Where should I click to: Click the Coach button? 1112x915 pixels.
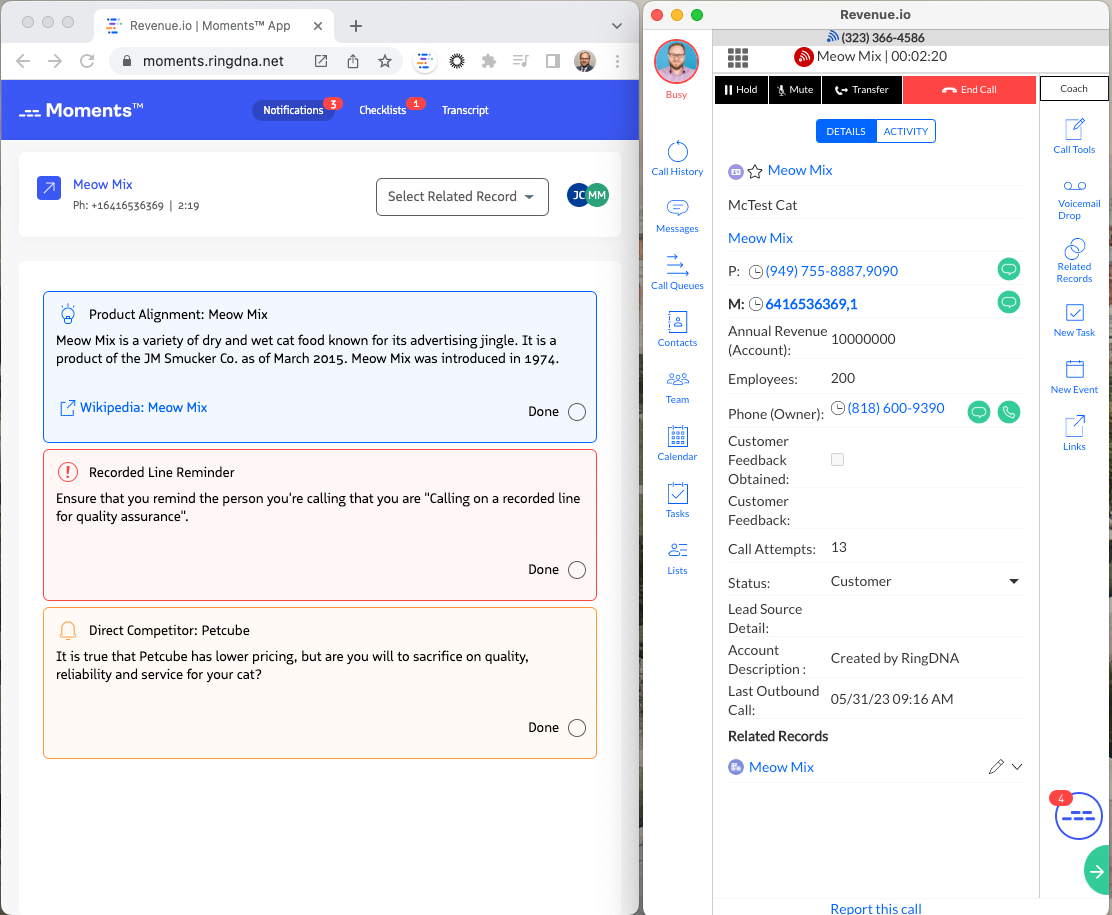(x=1074, y=89)
